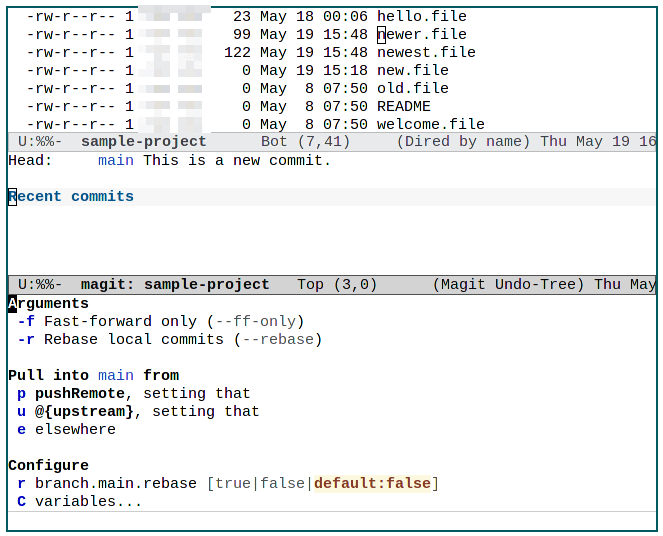This screenshot has height=536, width=663.
Task: Cycle the branch.main.rebase configuration value
Action: pos(22,483)
